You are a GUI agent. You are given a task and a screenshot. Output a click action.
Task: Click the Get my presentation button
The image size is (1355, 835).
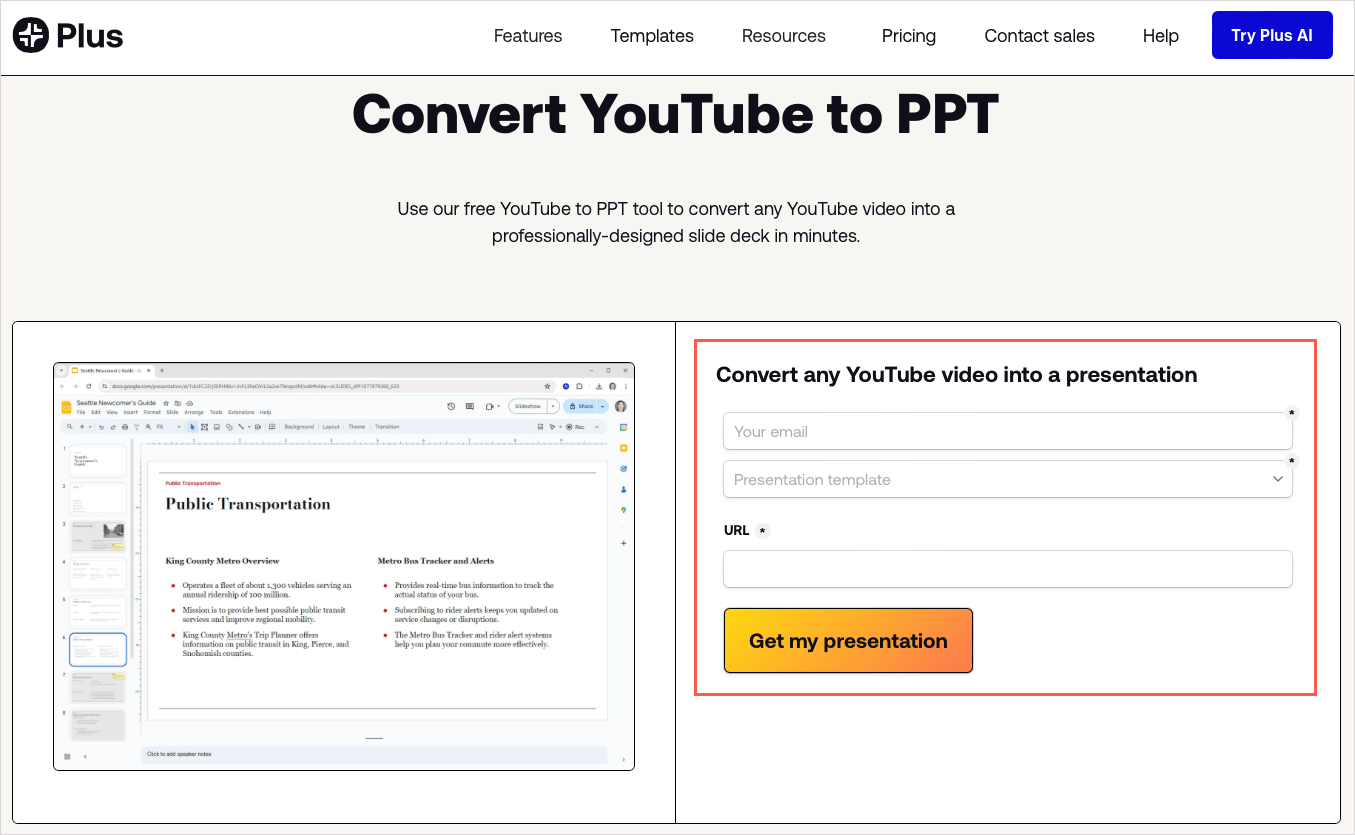click(x=848, y=641)
